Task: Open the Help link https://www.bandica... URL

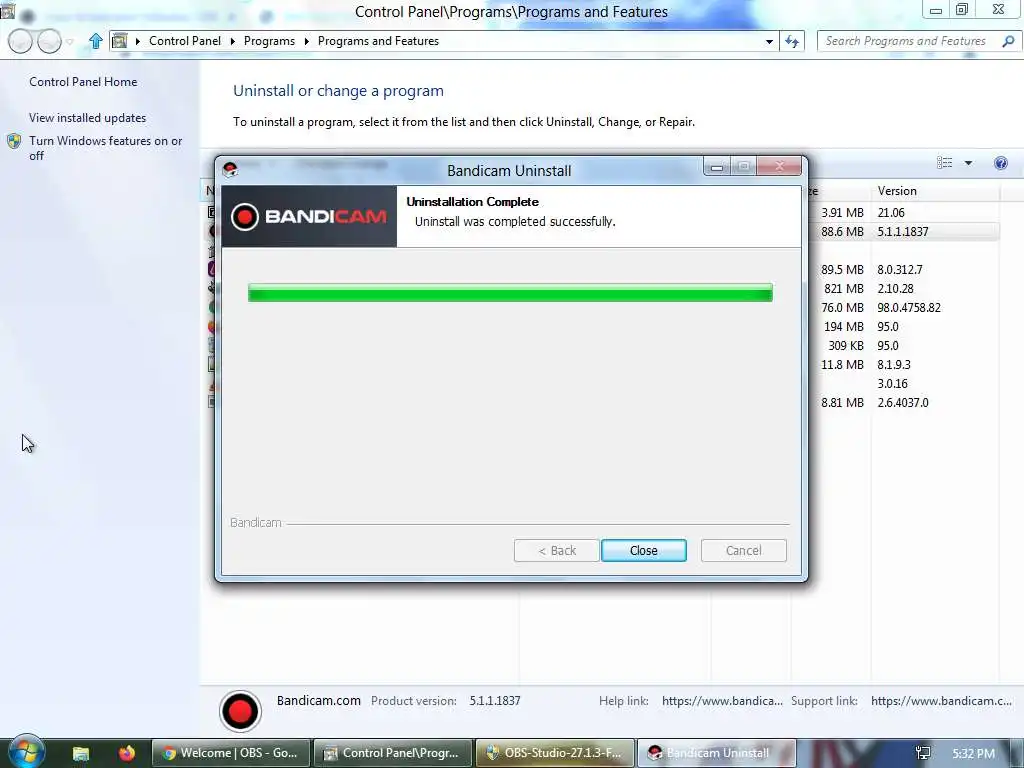Action: [x=722, y=701]
